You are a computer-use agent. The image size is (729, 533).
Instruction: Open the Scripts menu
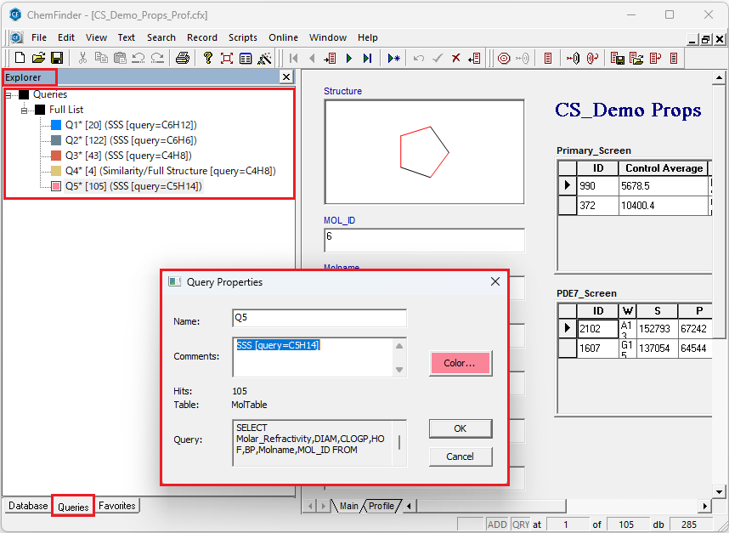tap(243, 38)
